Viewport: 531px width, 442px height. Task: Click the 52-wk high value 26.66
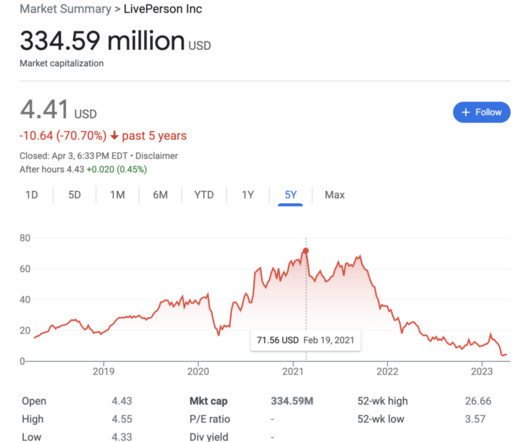(478, 401)
